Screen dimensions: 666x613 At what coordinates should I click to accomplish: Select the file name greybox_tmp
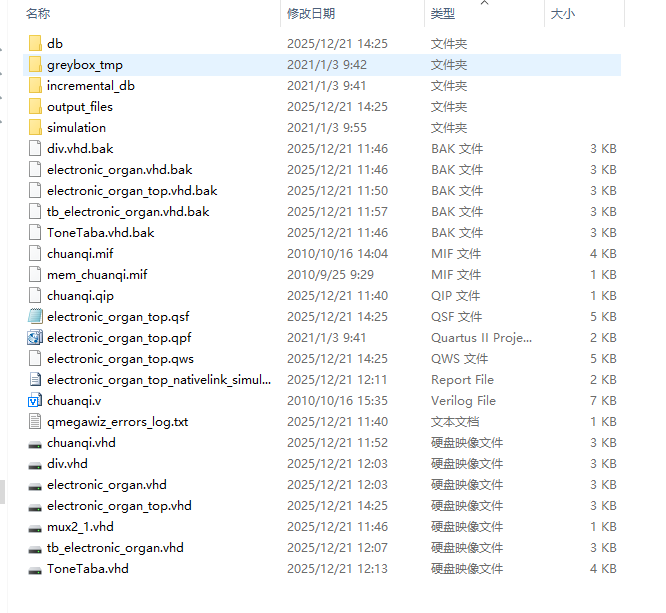click(85, 65)
